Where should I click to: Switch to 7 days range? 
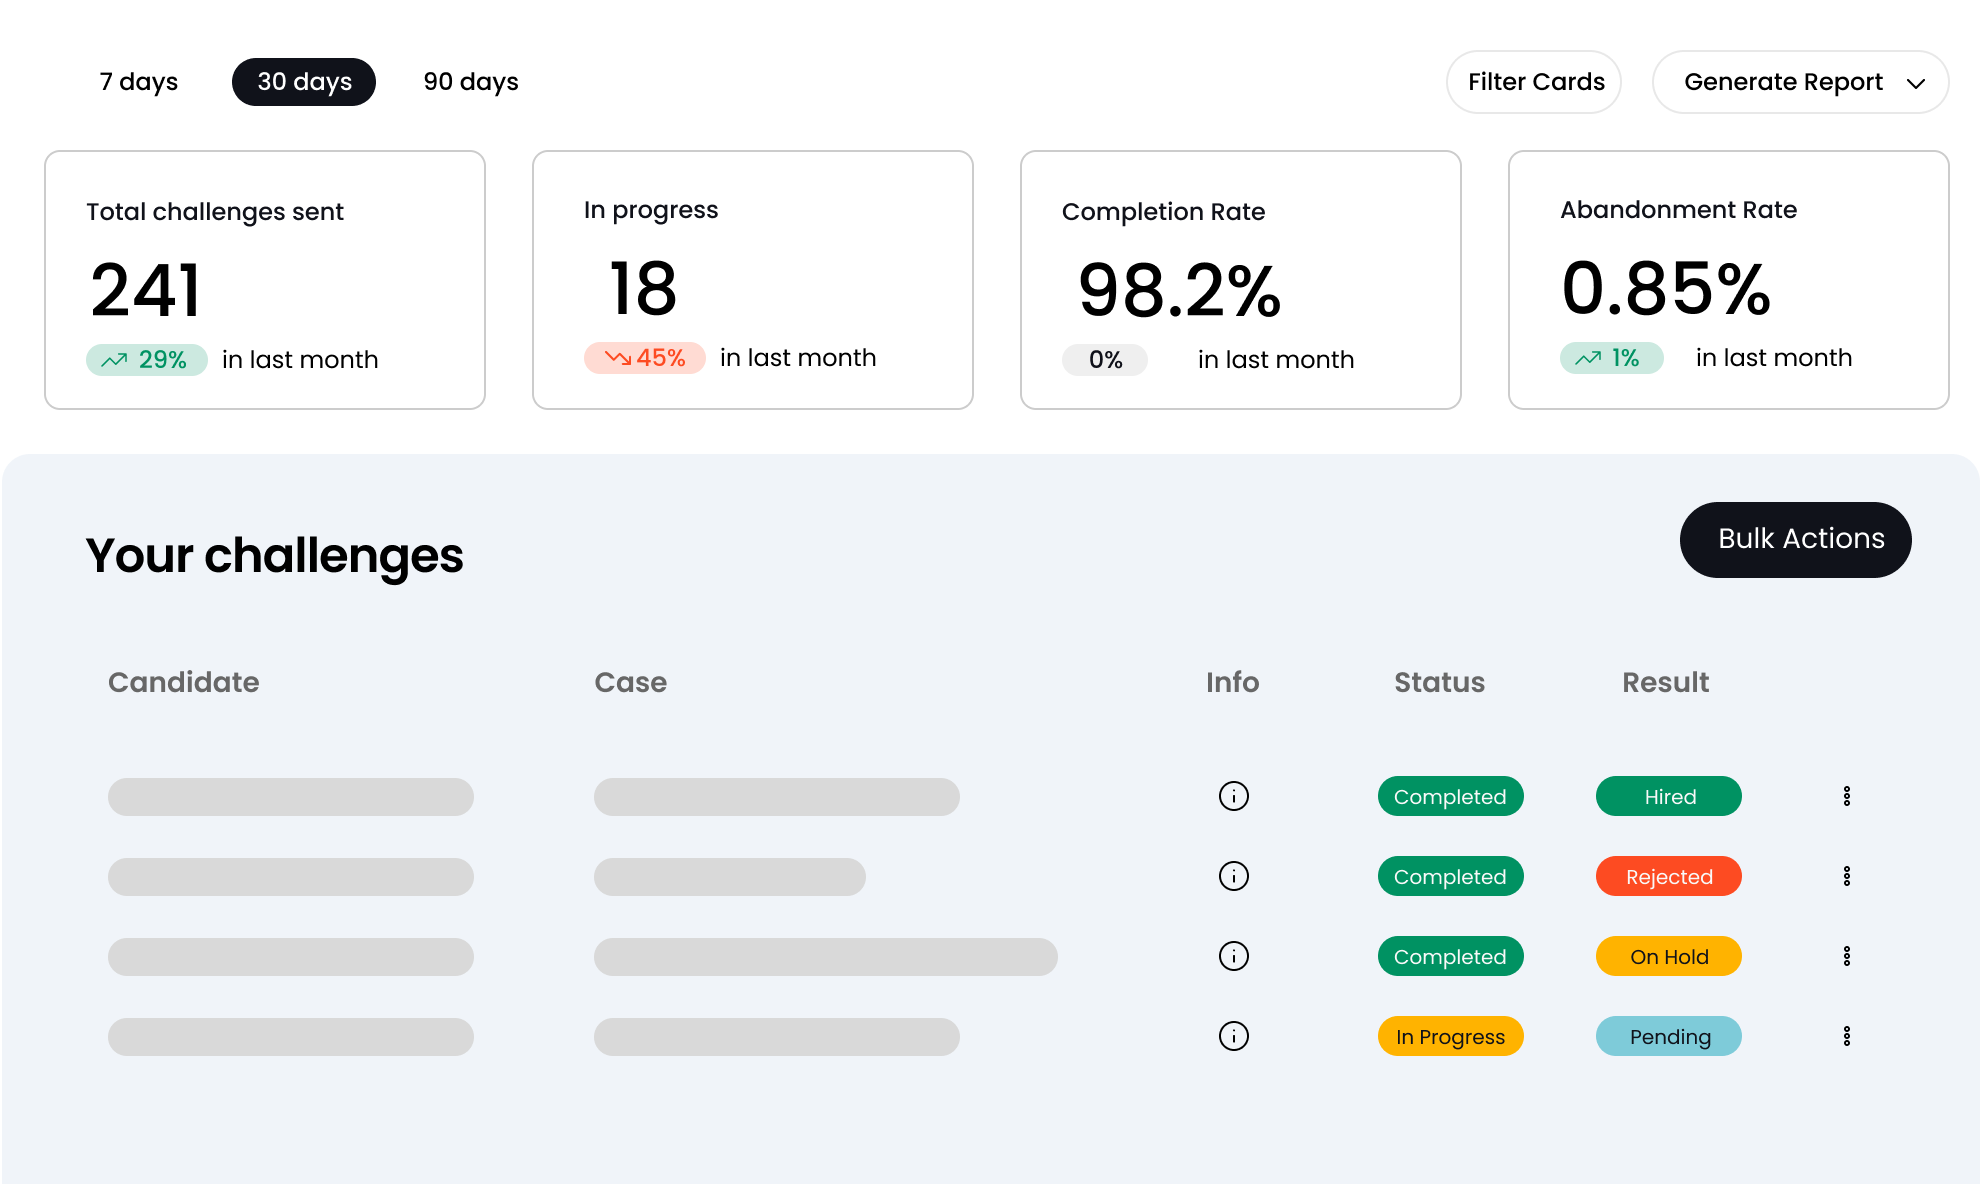[x=139, y=82]
